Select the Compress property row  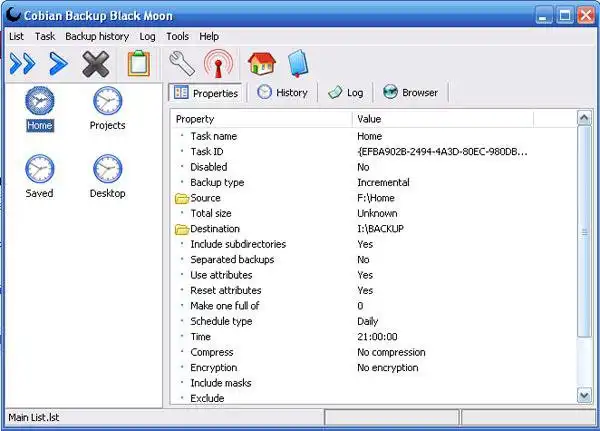coord(375,352)
